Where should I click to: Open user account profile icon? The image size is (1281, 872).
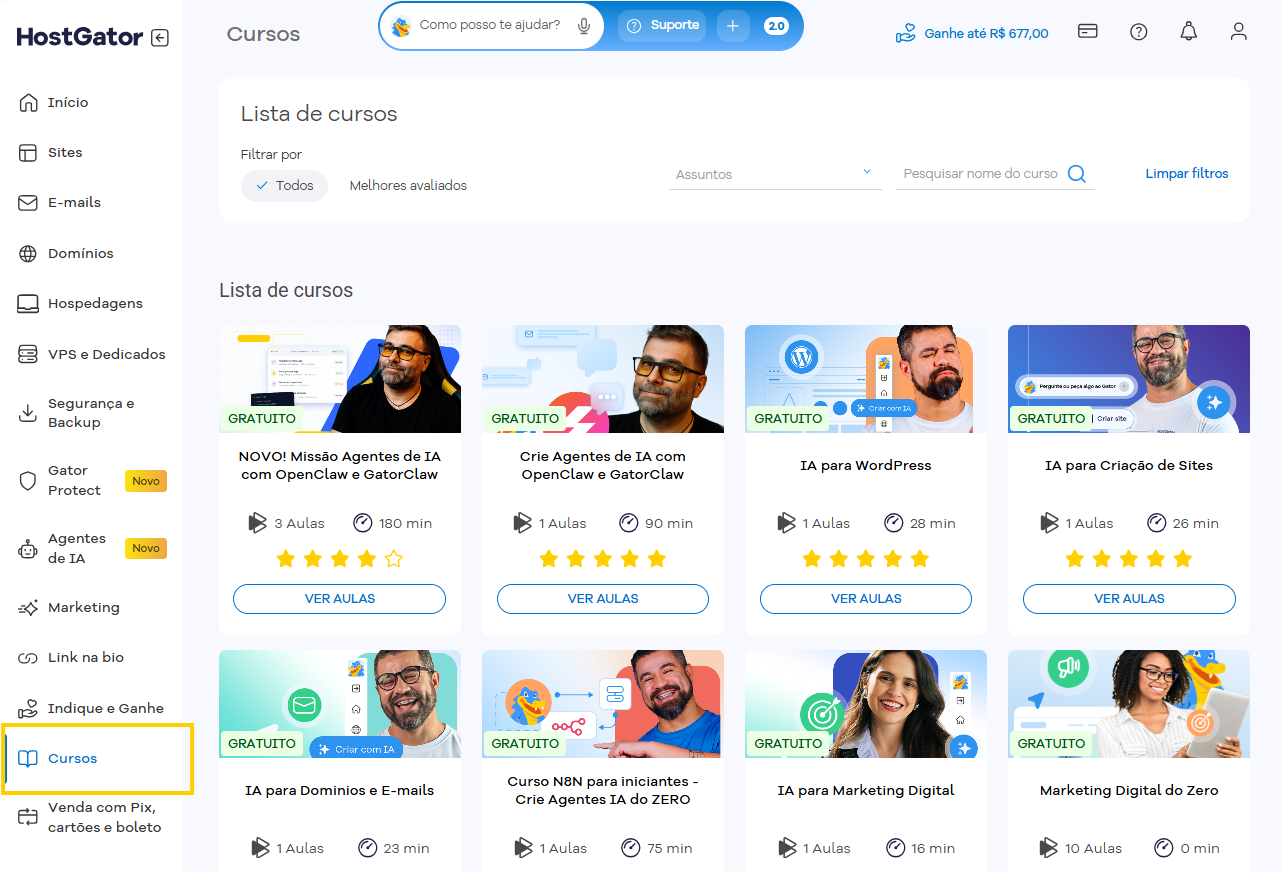point(1238,31)
